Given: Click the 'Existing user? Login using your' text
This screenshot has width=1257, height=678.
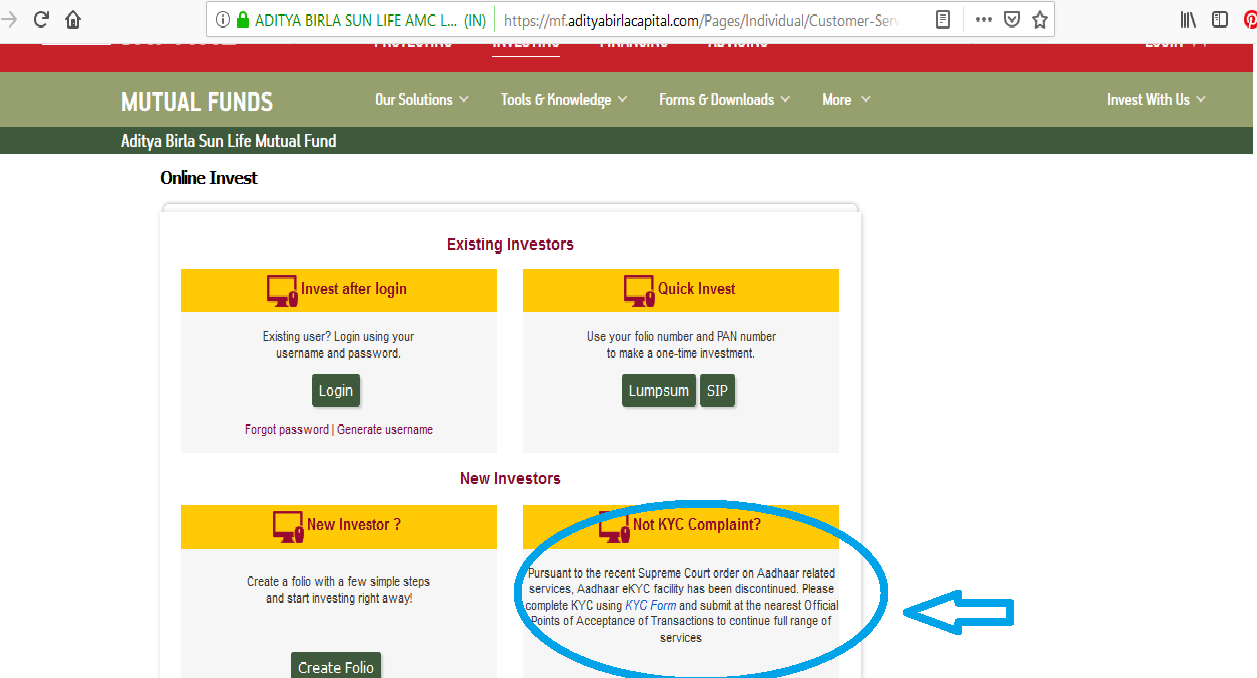Looking at the screenshot, I should coord(338,337).
